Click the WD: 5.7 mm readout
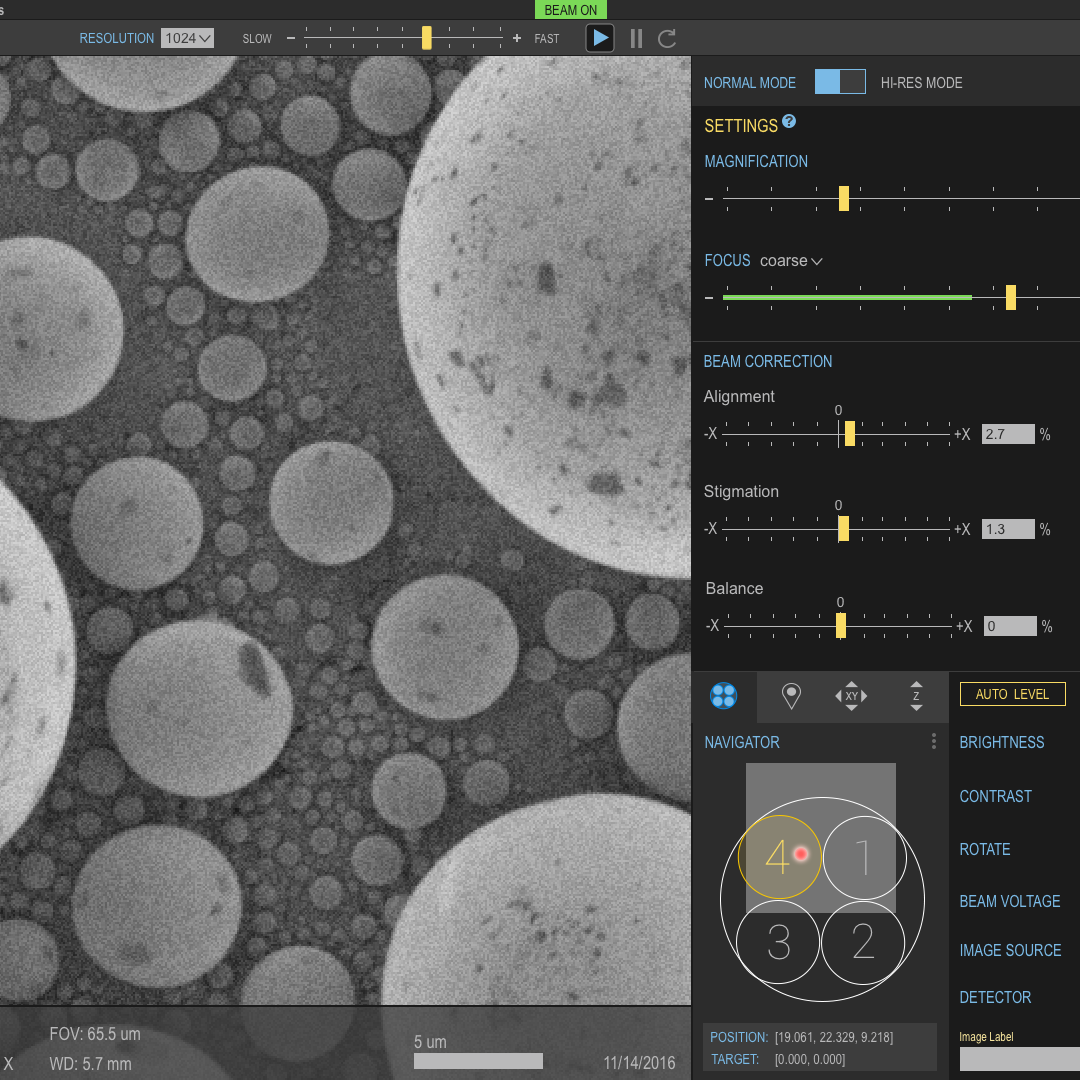Image resolution: width=1080 pixels, height=1080 pixels. pos(90,1064)
